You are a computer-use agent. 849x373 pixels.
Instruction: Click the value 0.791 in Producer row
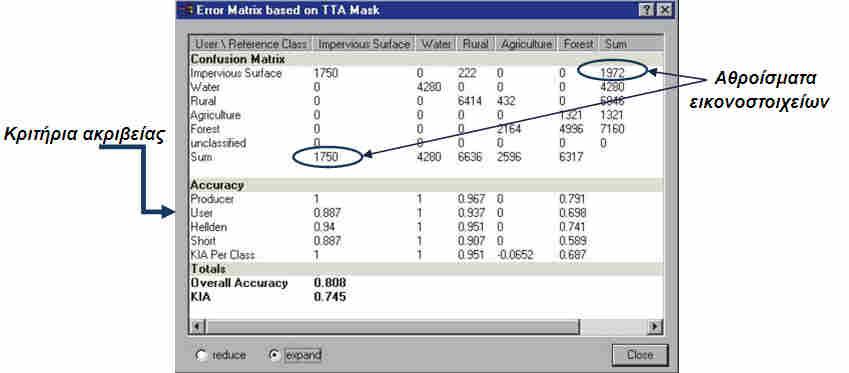(573, 199)
